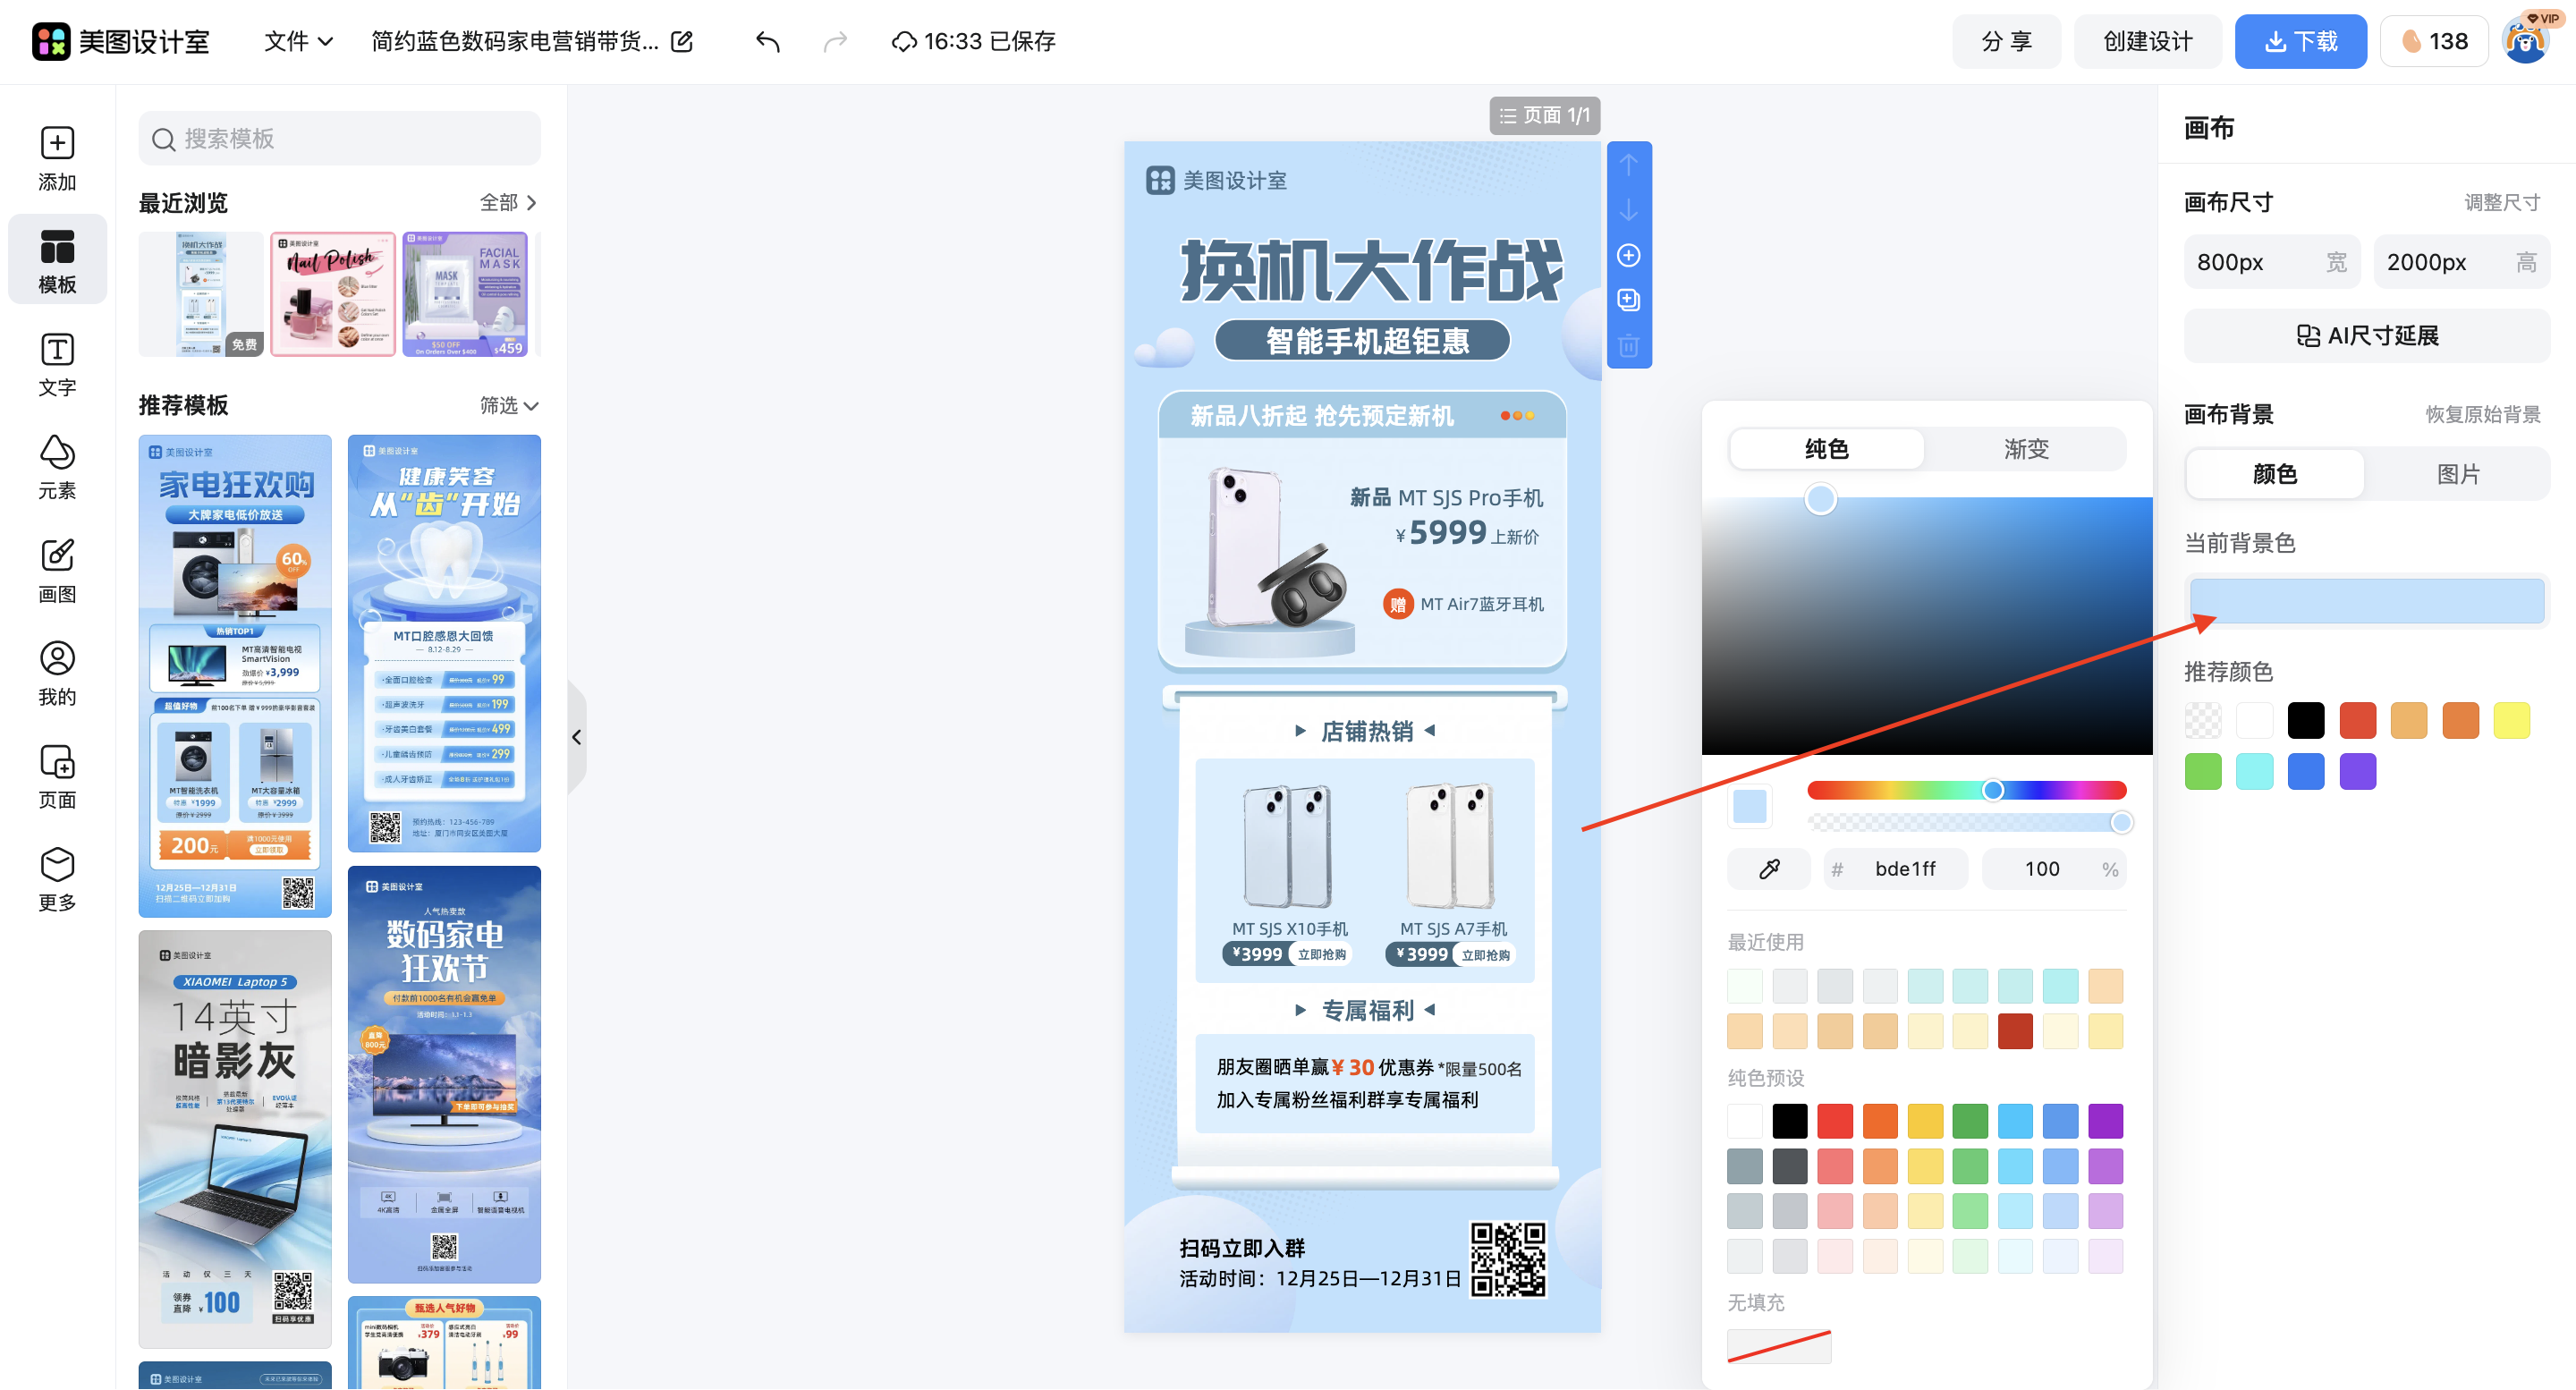Expand the 筛选 filter dropdown
The image size is (2576, 1390).
509,406
